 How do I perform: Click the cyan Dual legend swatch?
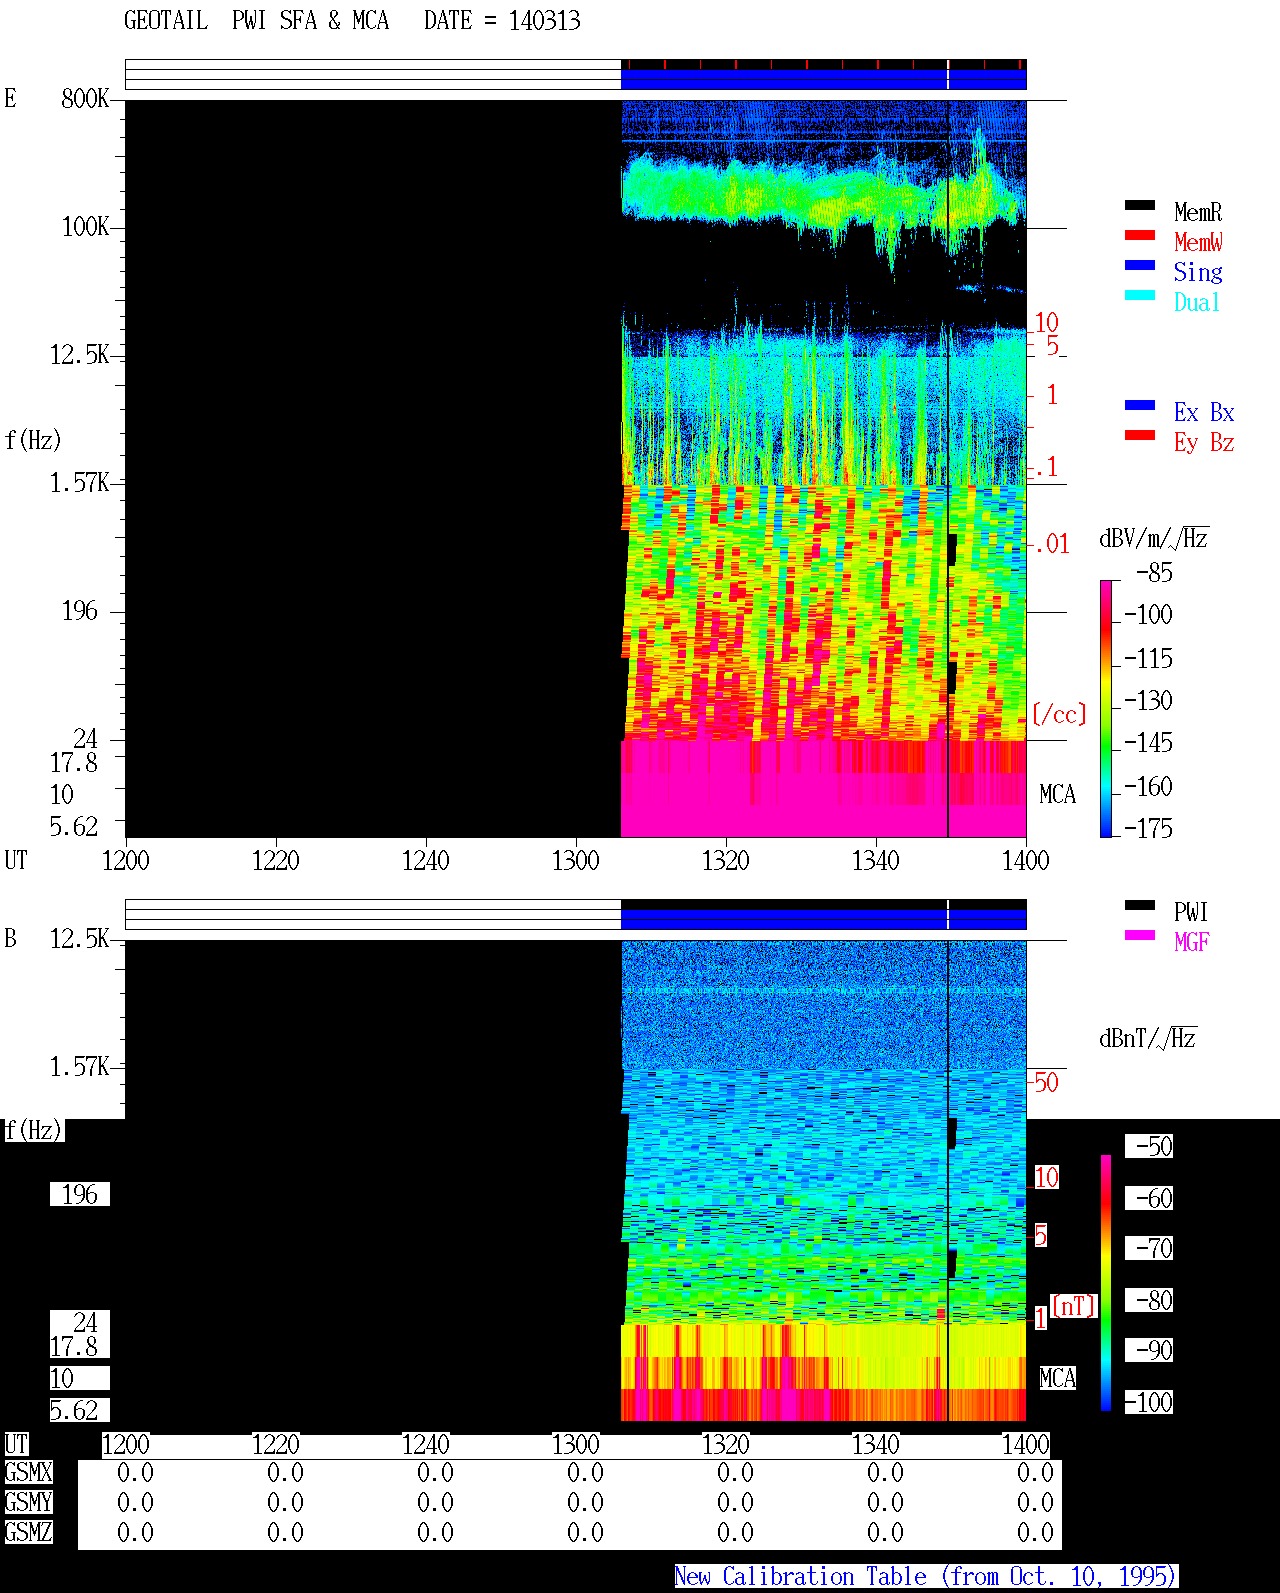pos(1140,295)
